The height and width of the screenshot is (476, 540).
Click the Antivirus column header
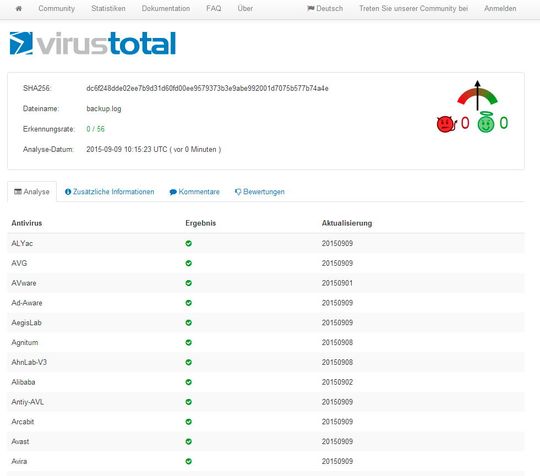pos(27,223)
